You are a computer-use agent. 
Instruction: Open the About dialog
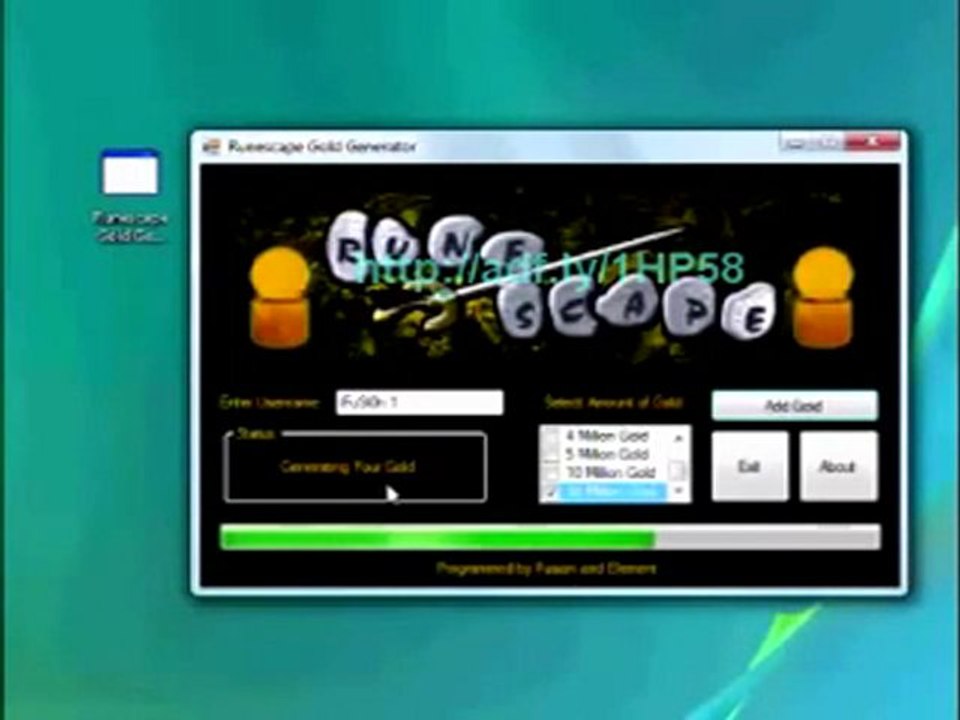[838, 467]
